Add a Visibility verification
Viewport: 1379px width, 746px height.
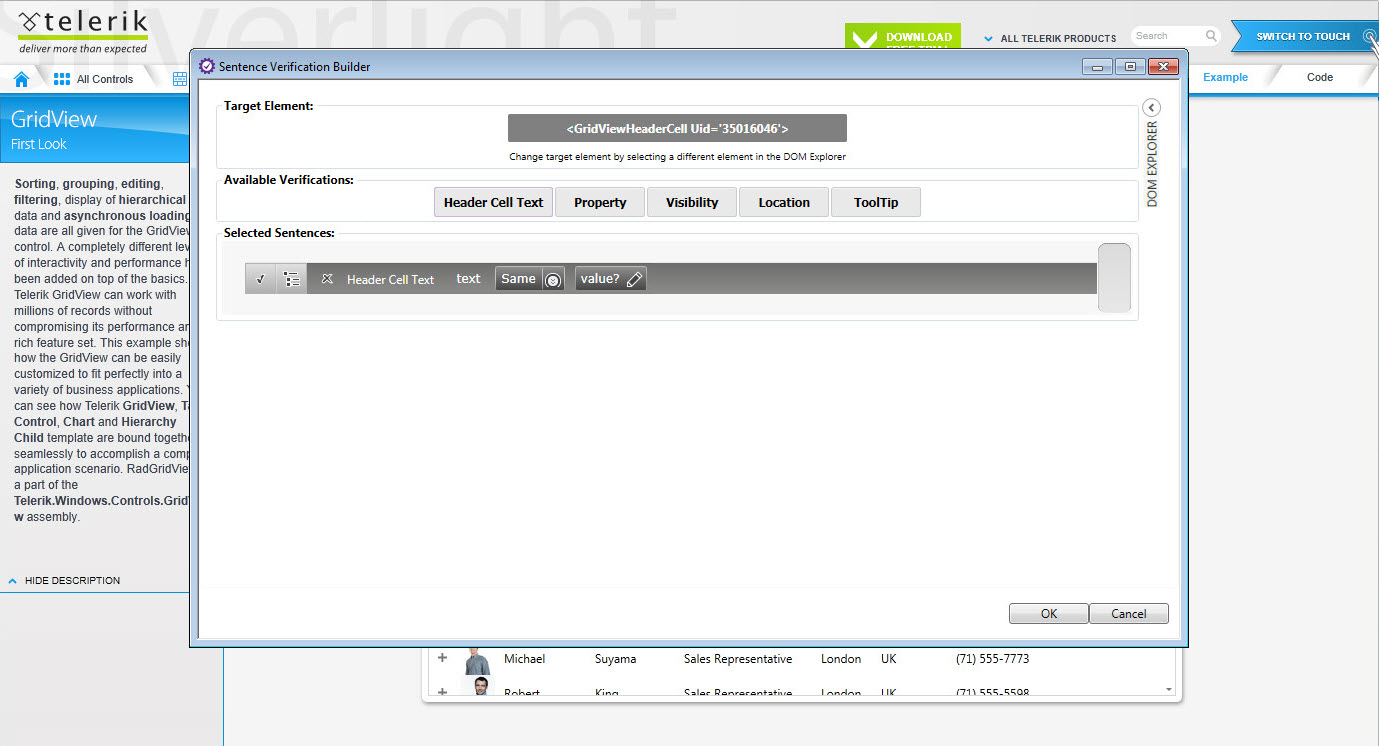(692, 202)
